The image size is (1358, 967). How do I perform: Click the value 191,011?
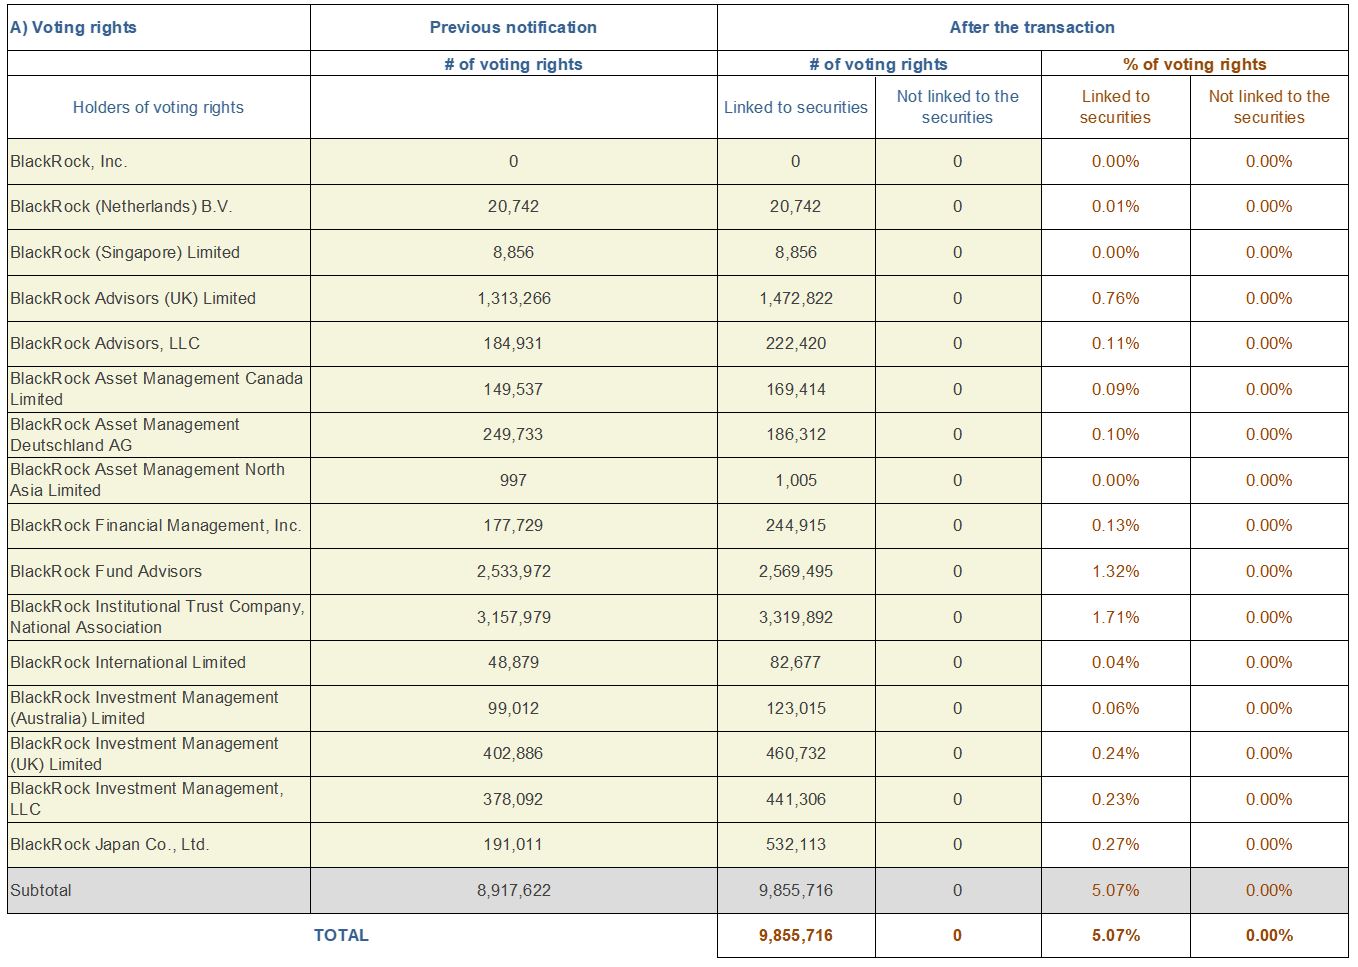click(513, 844)
